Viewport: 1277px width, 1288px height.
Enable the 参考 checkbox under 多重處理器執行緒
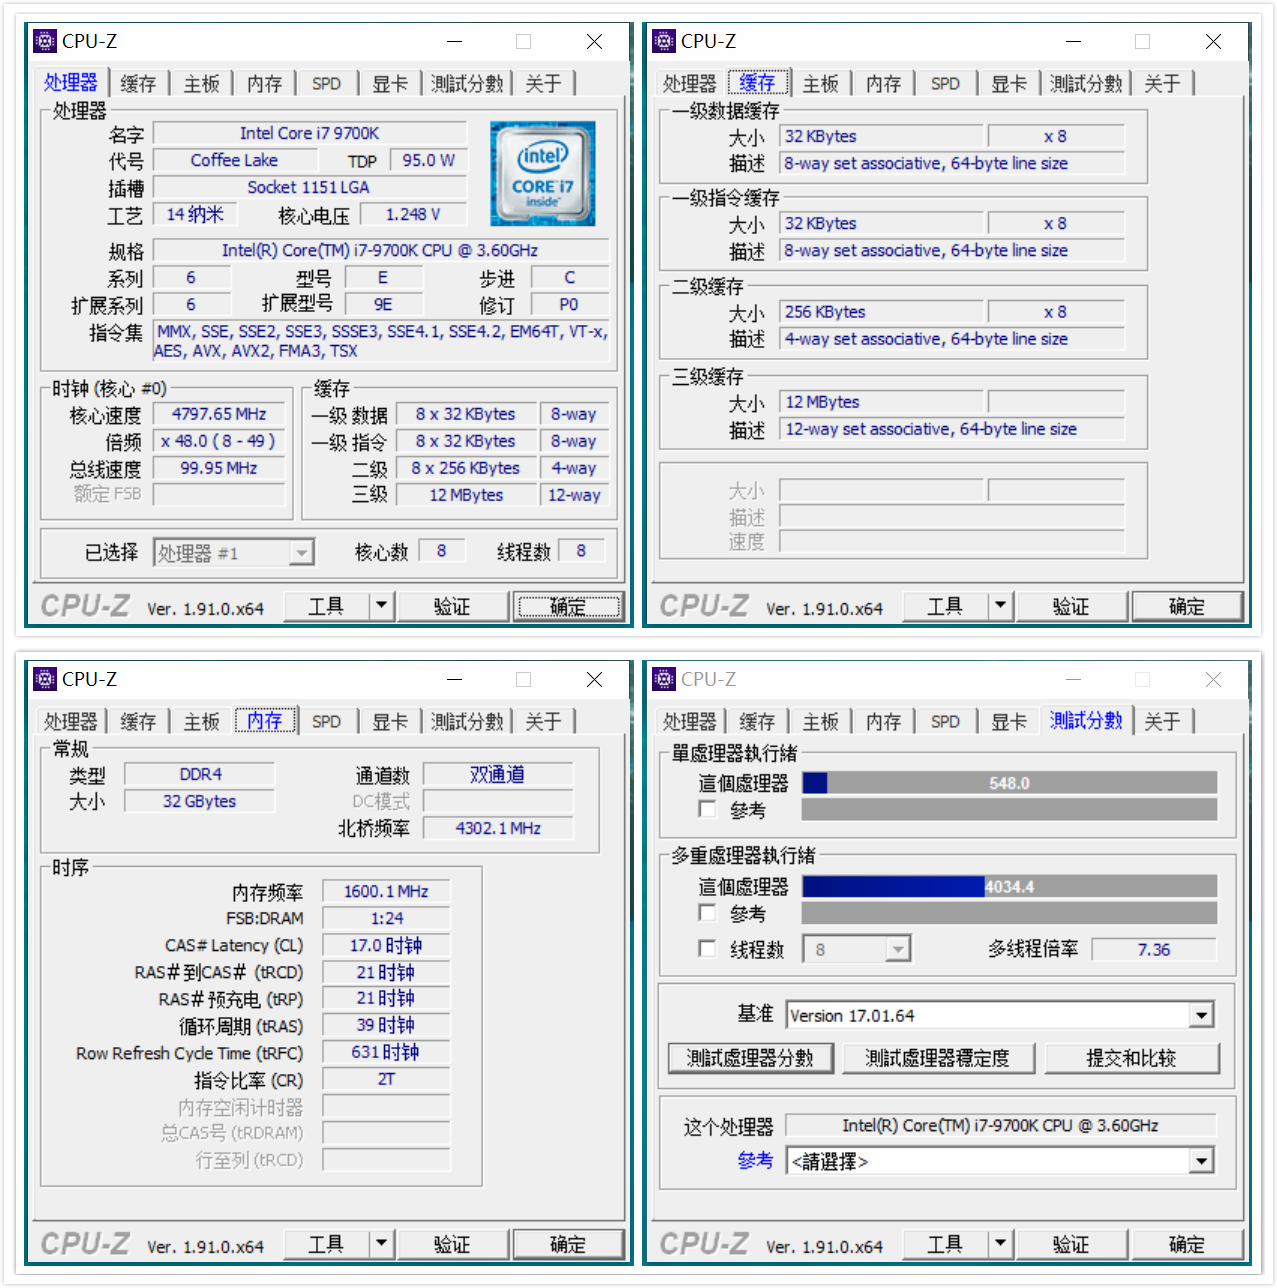coord(707,913)
